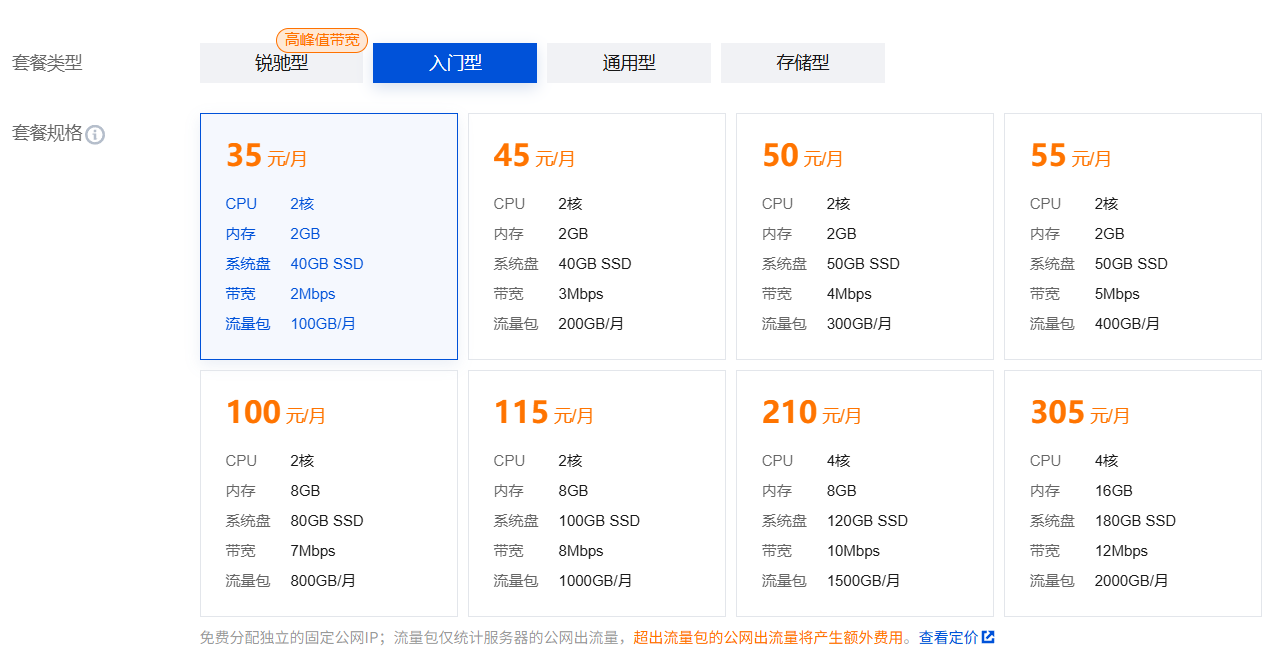
Task: Select the 入门型 package type tab
Action: coord(455,63)
